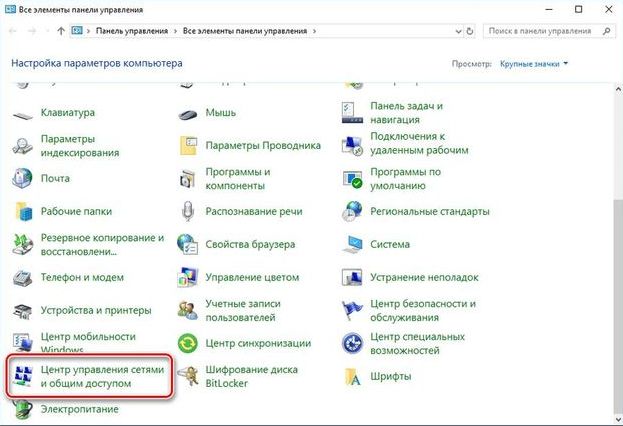The height and width of the screenshot is (426, 623).
Task: Open Региональные стандарты globe icon
Action: [352, 211]
